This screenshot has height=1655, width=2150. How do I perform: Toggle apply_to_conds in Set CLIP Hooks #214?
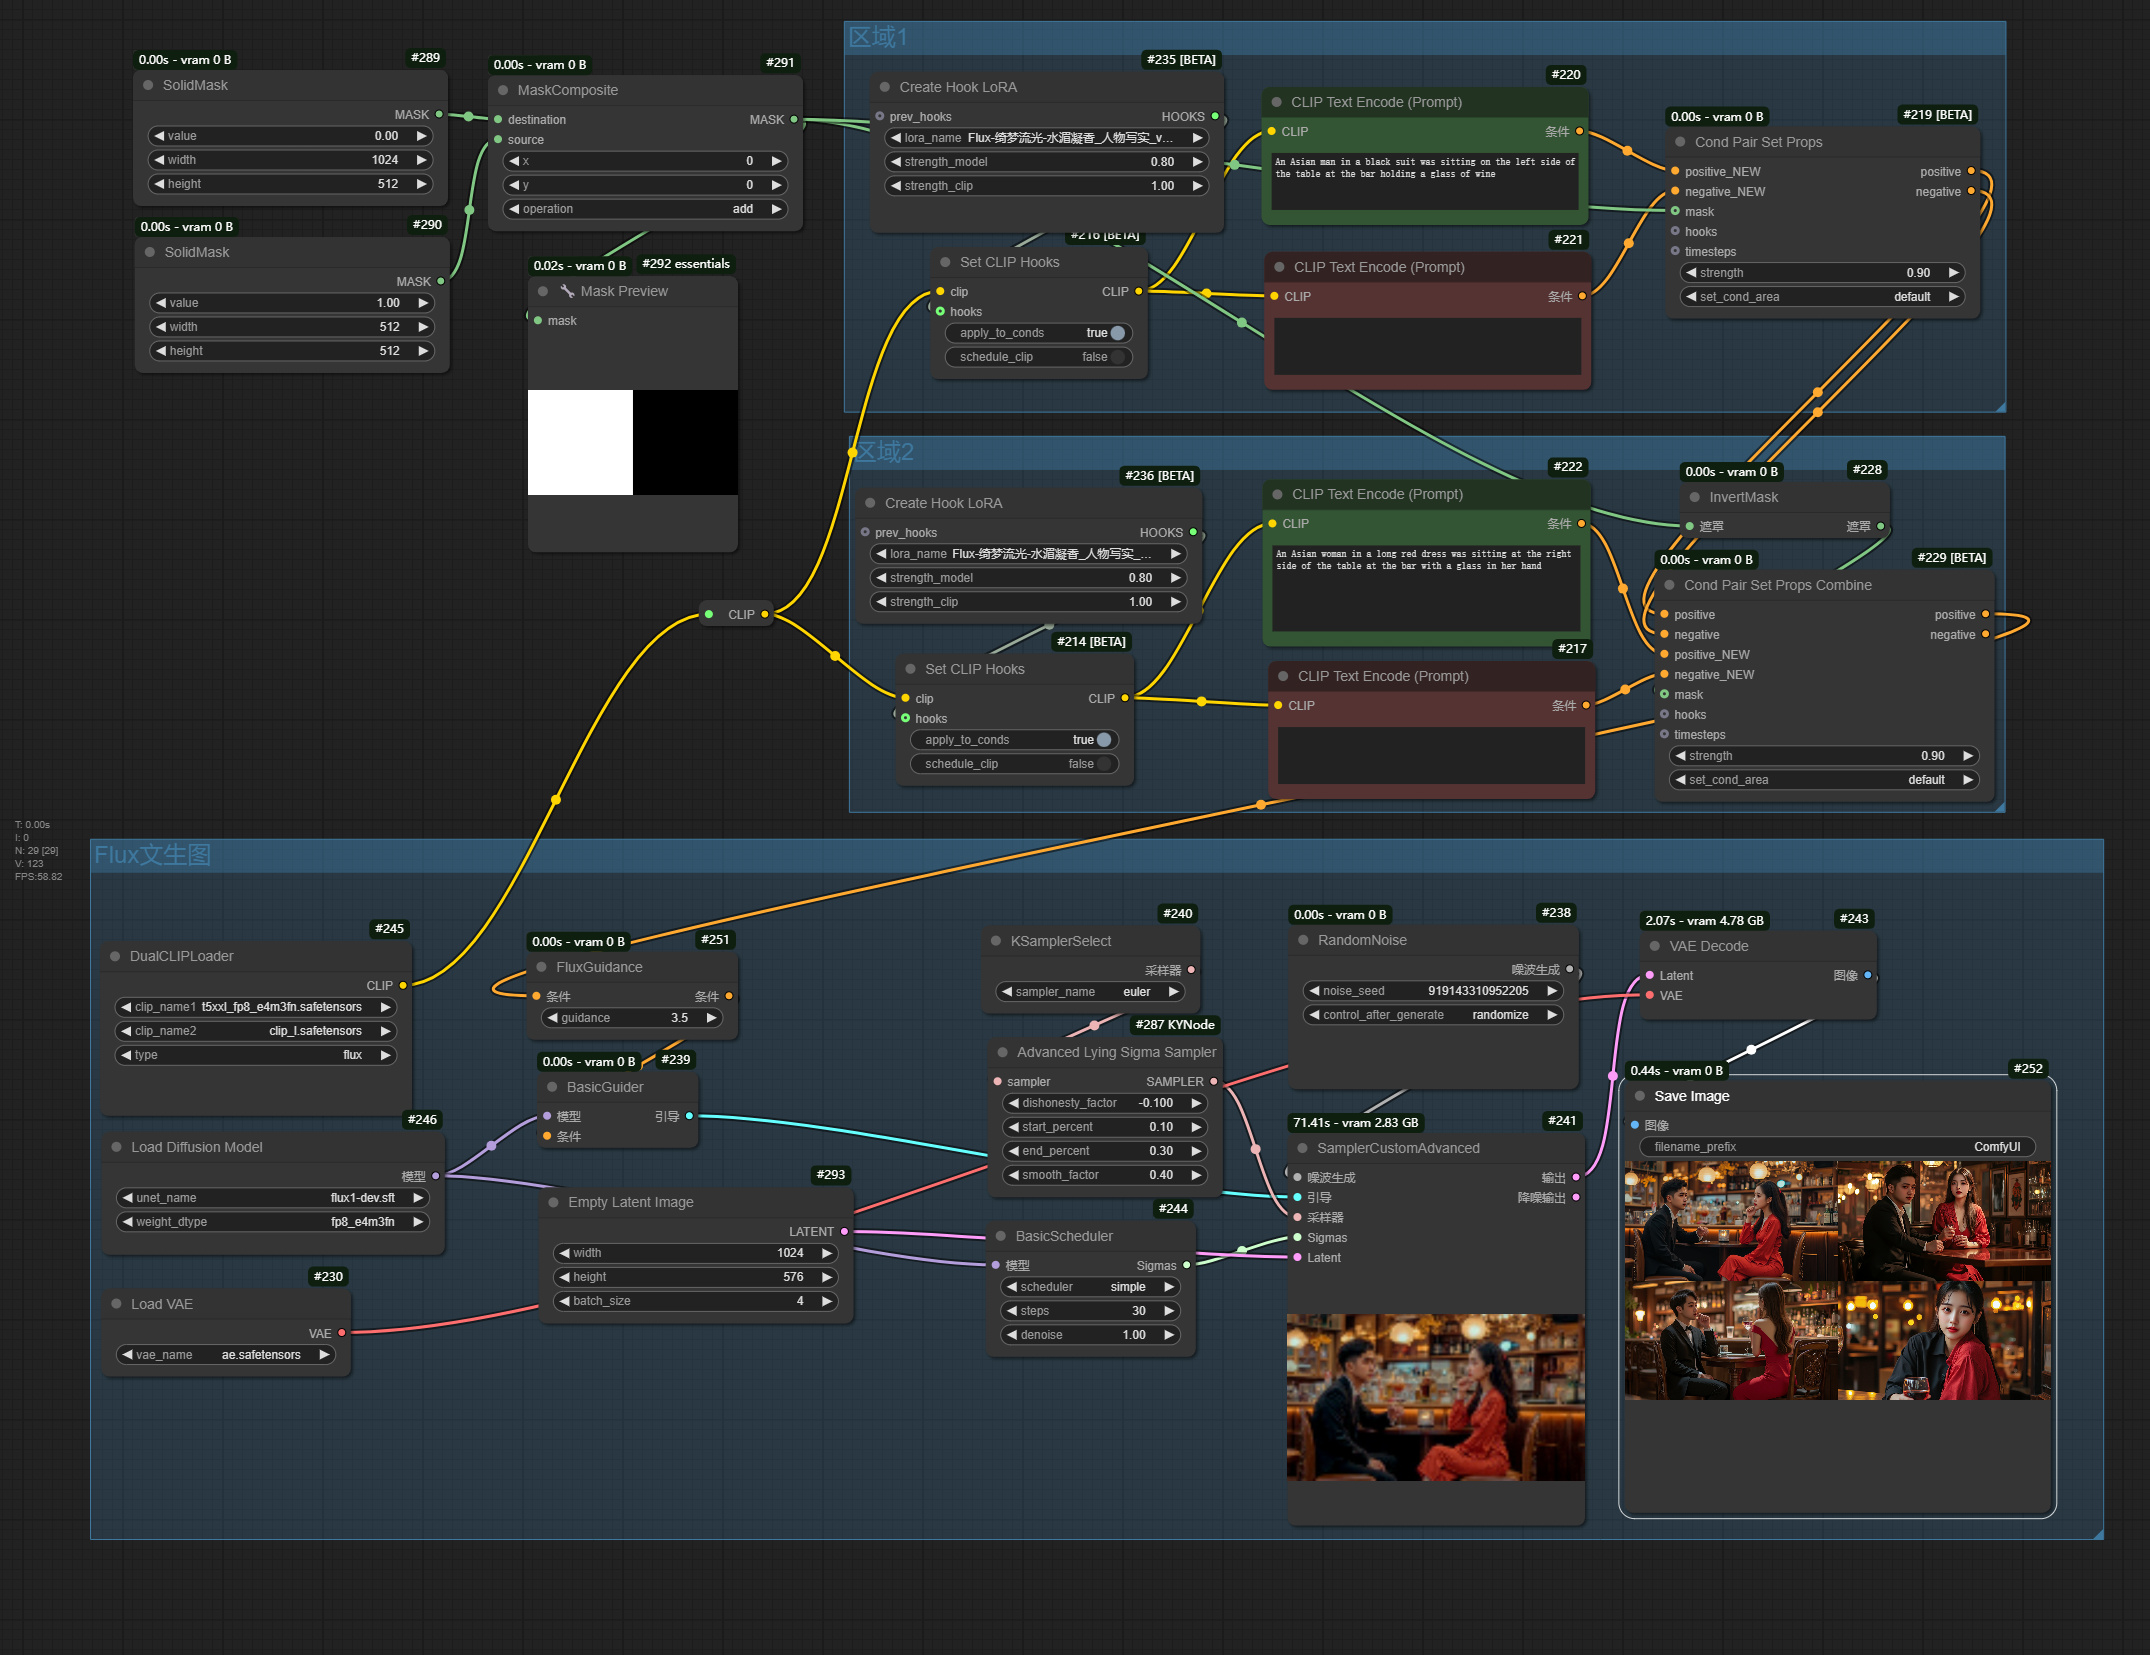(1102, 740)
